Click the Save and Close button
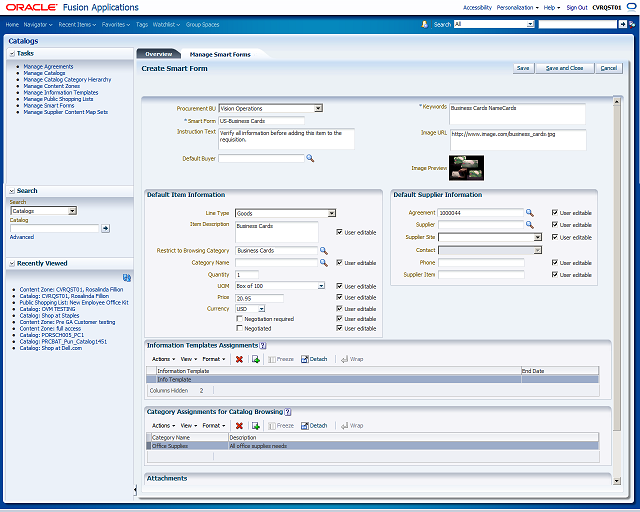Image resolution: width=640 pixels, height=512 pixels. [564, 68]
